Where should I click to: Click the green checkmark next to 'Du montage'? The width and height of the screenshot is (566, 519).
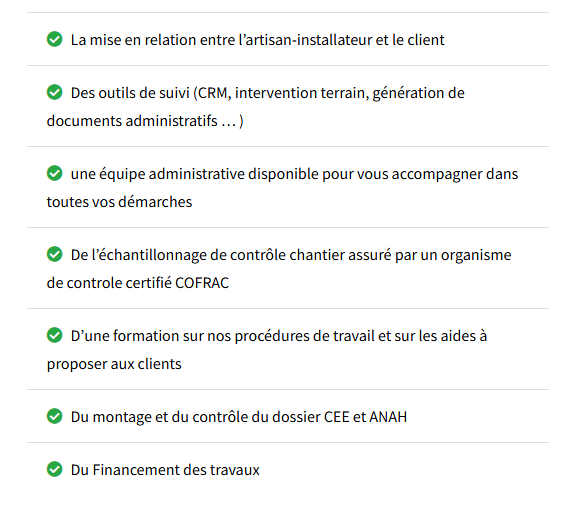pyautogui.click(x=55, y=416)
